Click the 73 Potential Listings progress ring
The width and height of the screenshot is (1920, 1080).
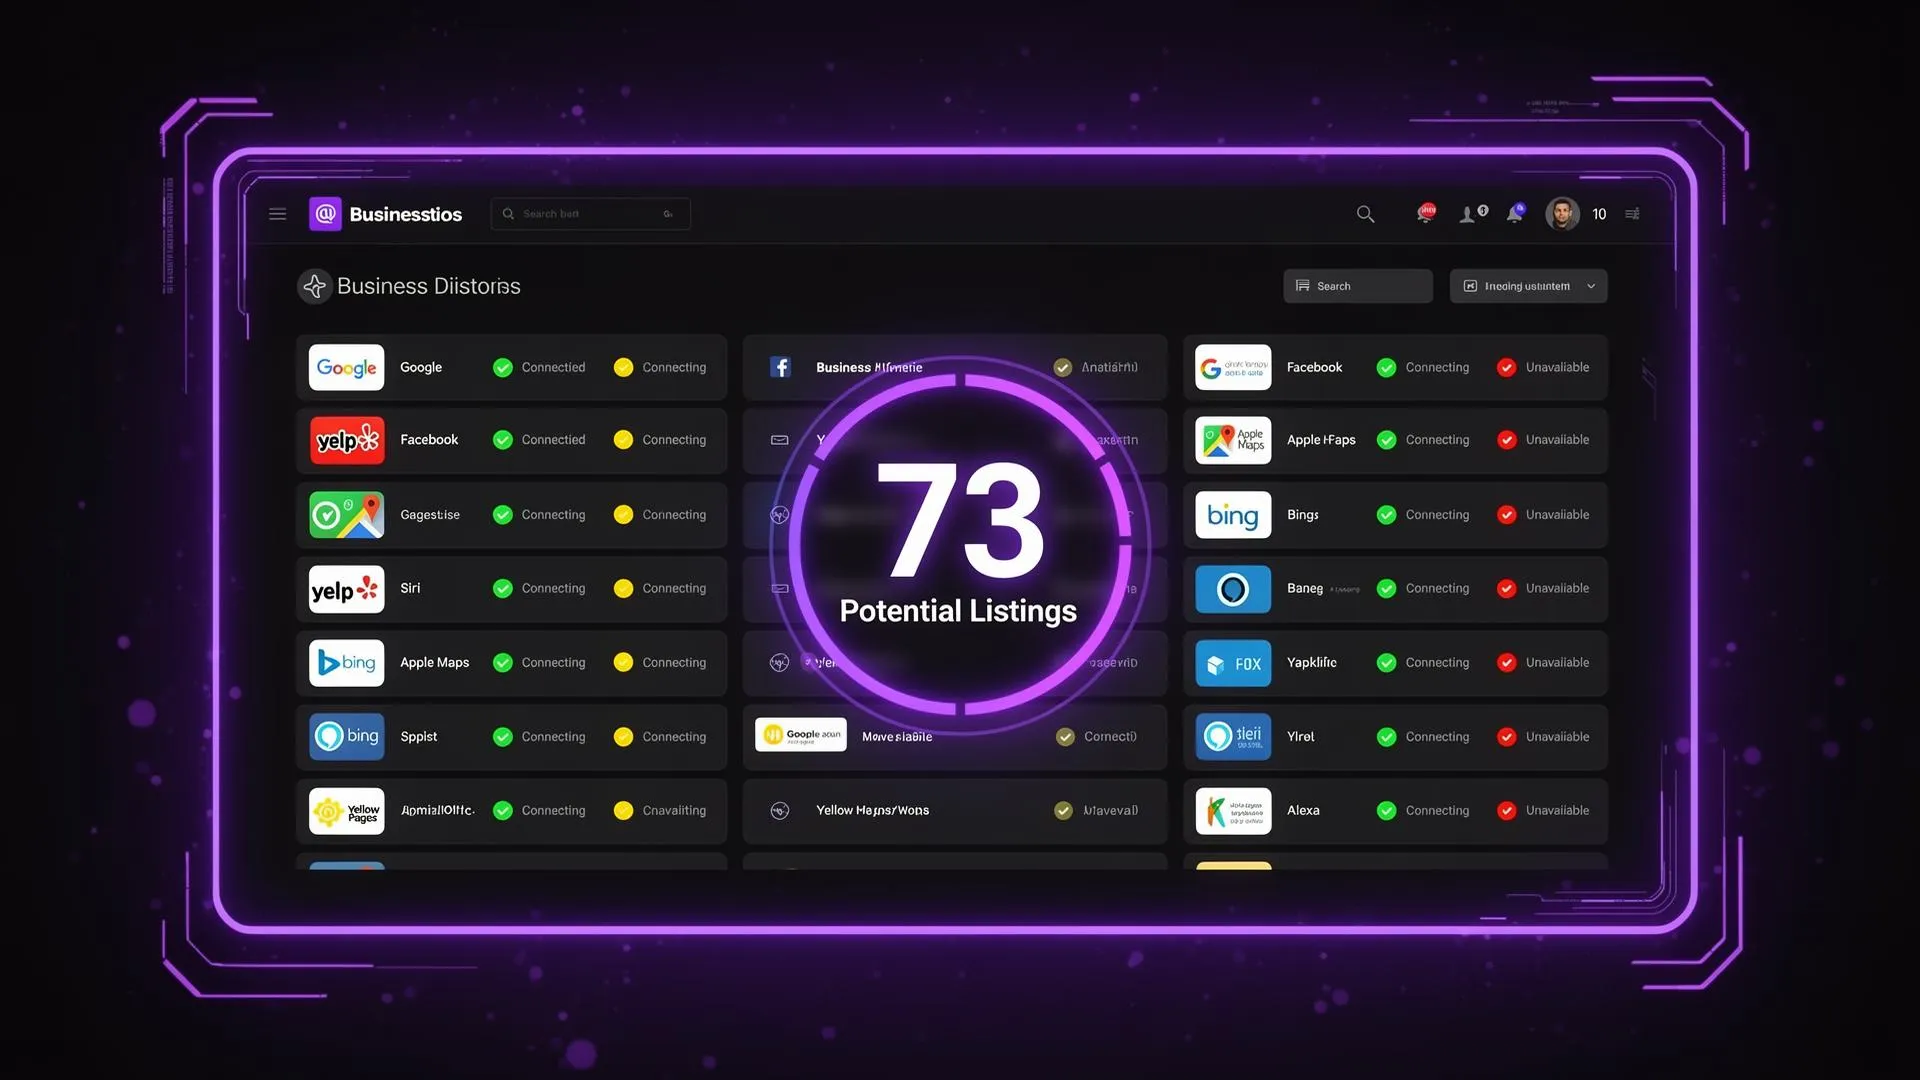tap(958, 540)
